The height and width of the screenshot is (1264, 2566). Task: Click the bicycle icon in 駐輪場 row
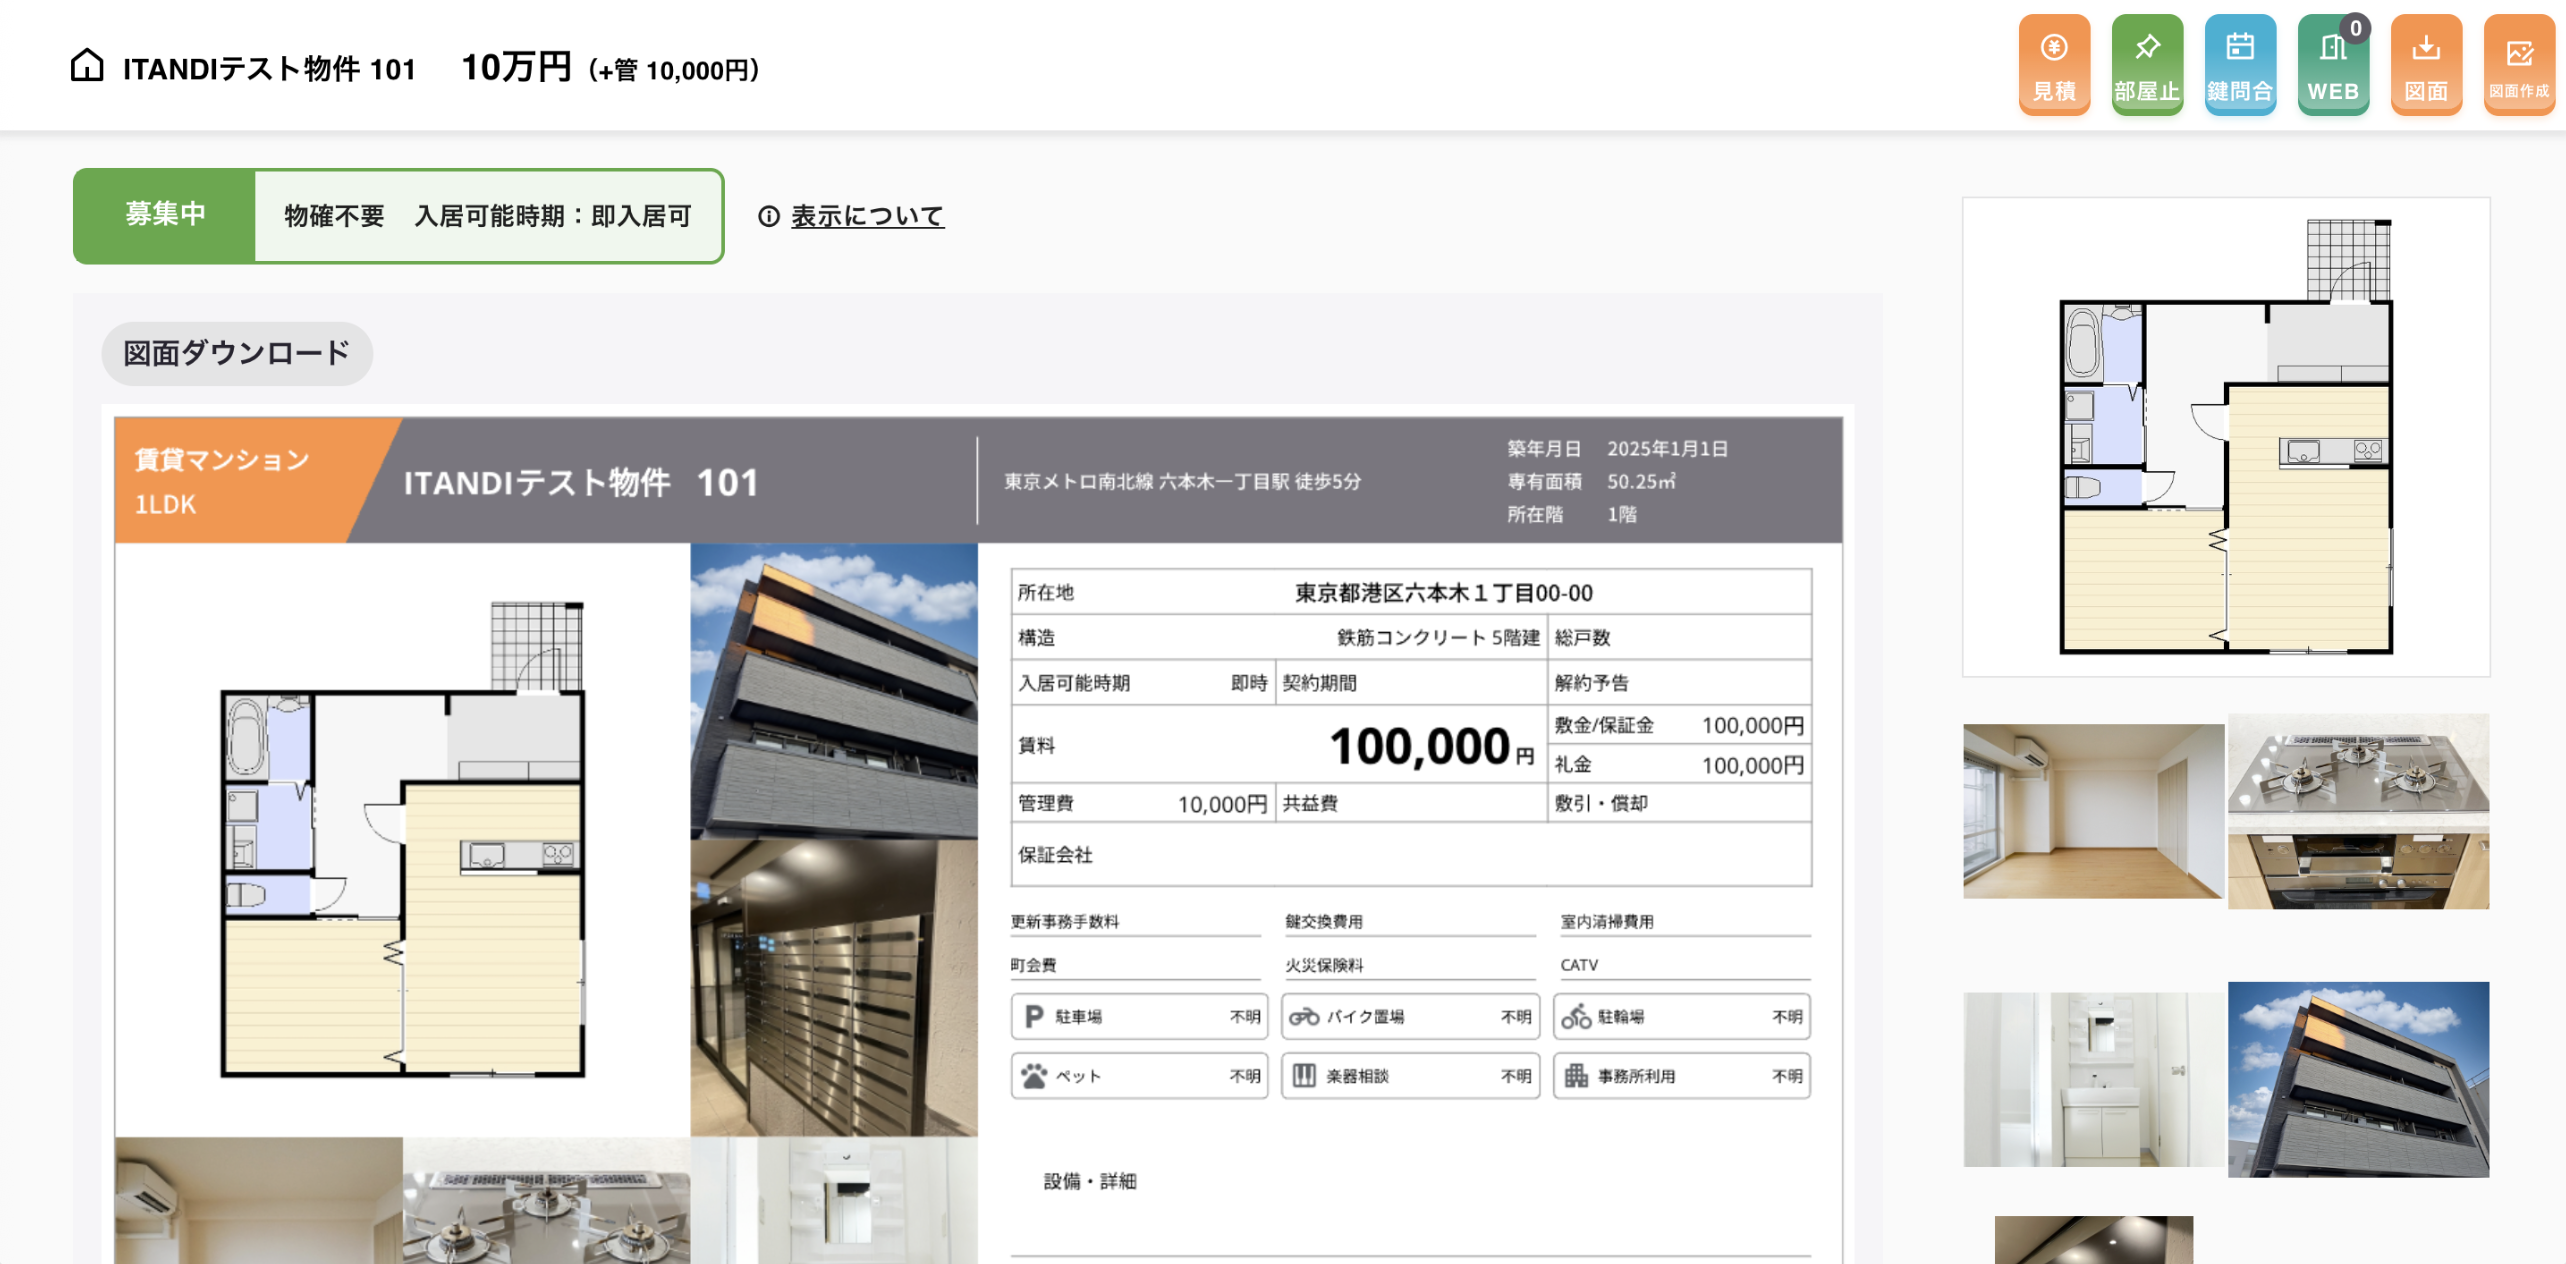[x=1576, y=1017]
